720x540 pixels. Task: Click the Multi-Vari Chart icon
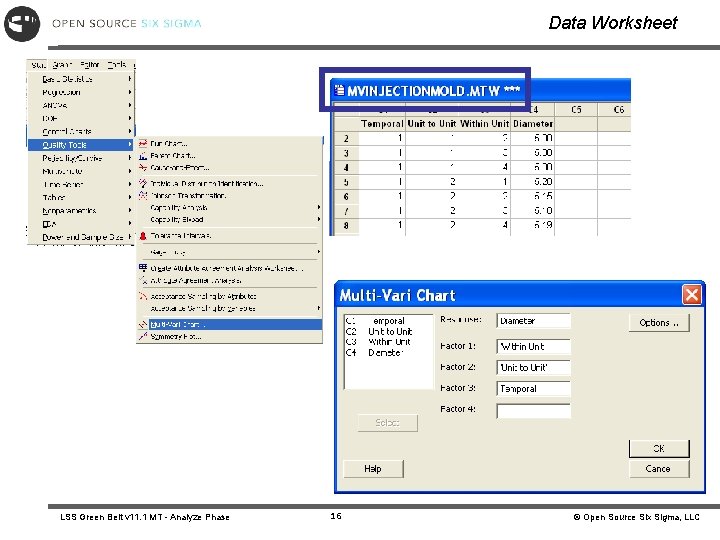pos(143,325)
